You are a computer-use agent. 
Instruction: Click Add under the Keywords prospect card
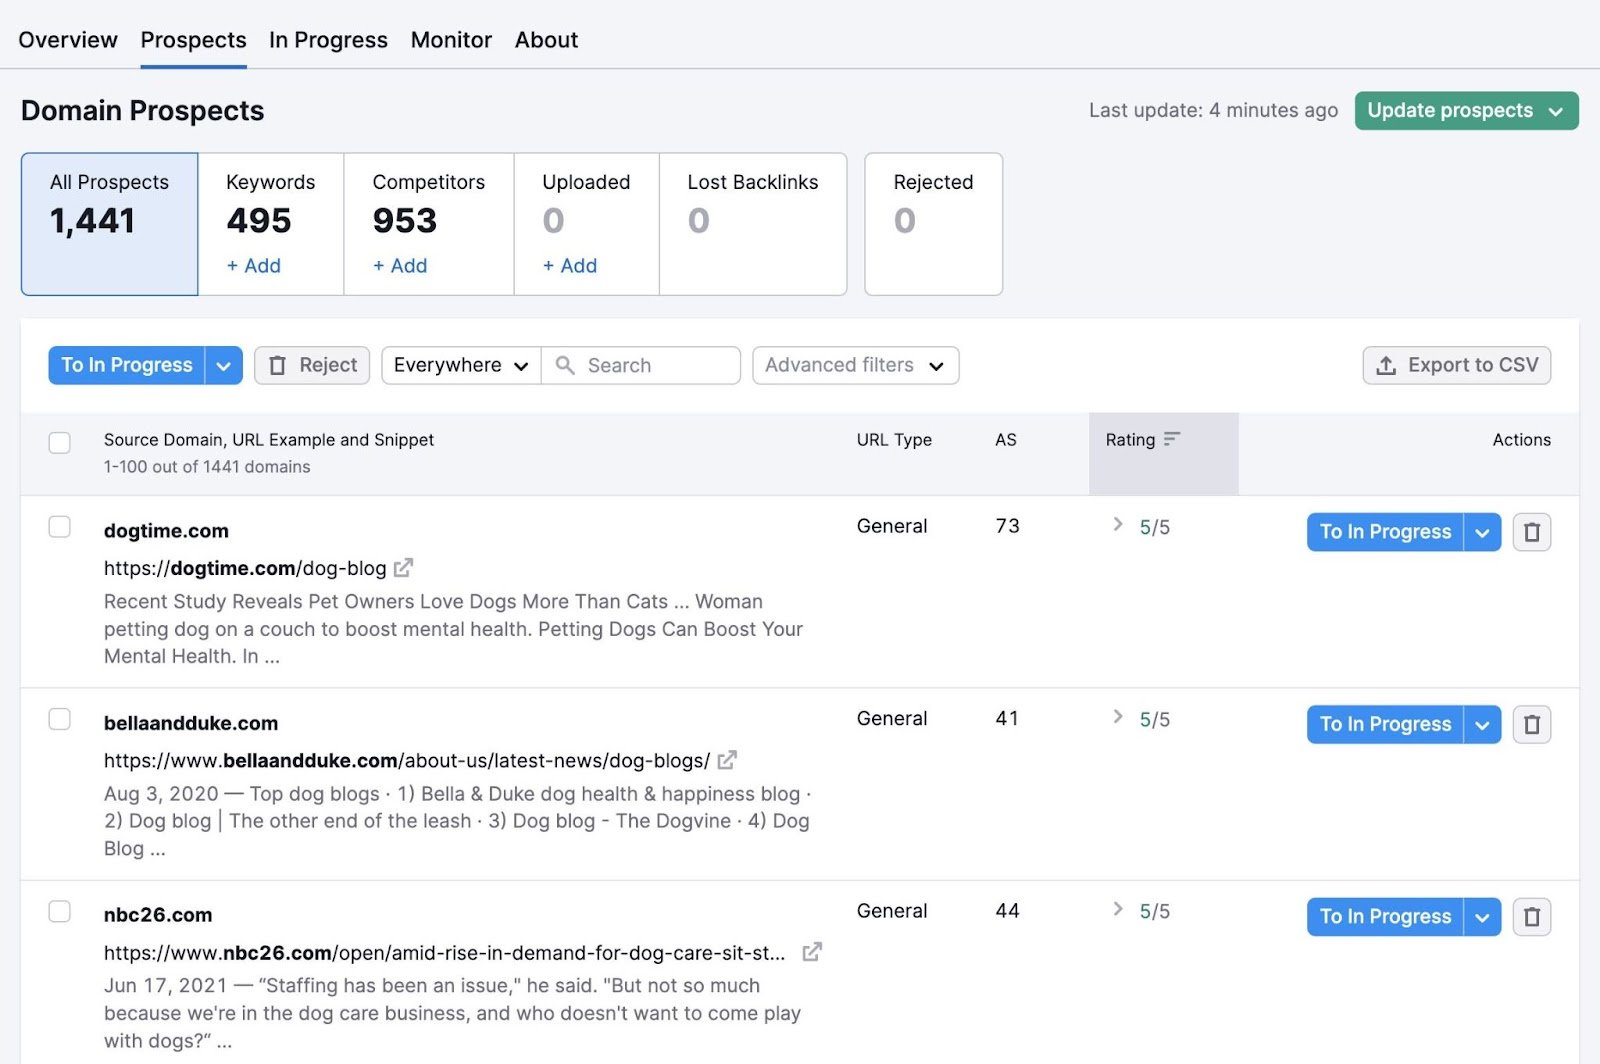(x=253, y=266)
